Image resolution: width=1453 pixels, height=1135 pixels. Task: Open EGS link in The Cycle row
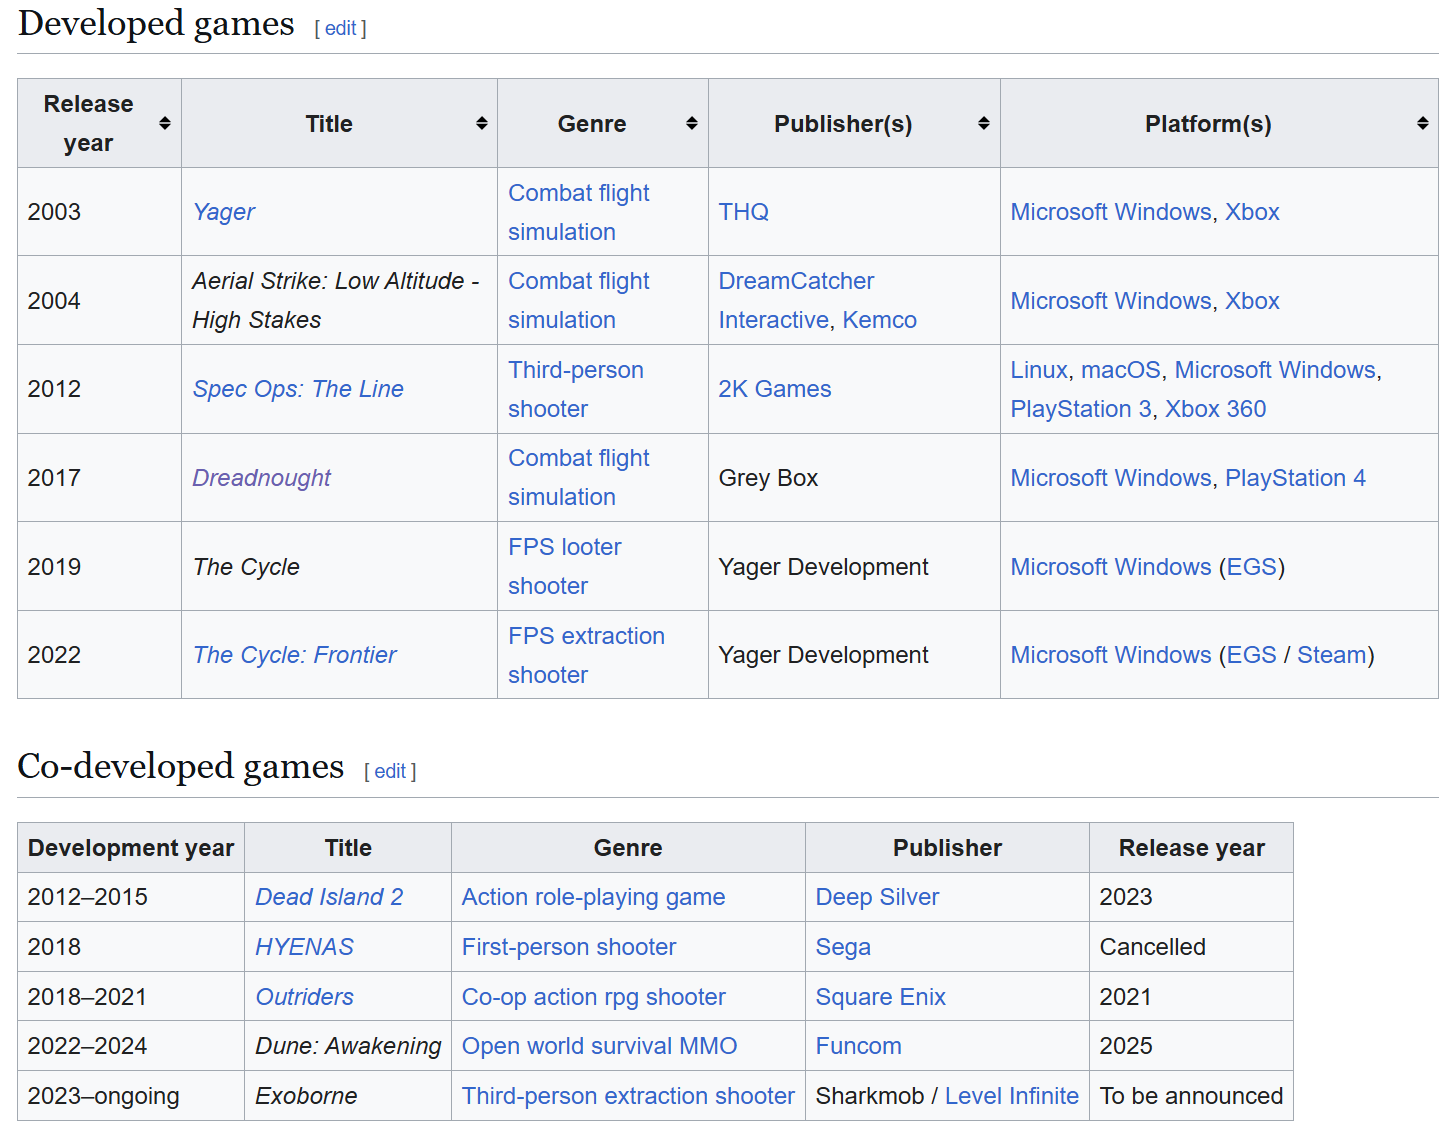(x=1252, y=567)
